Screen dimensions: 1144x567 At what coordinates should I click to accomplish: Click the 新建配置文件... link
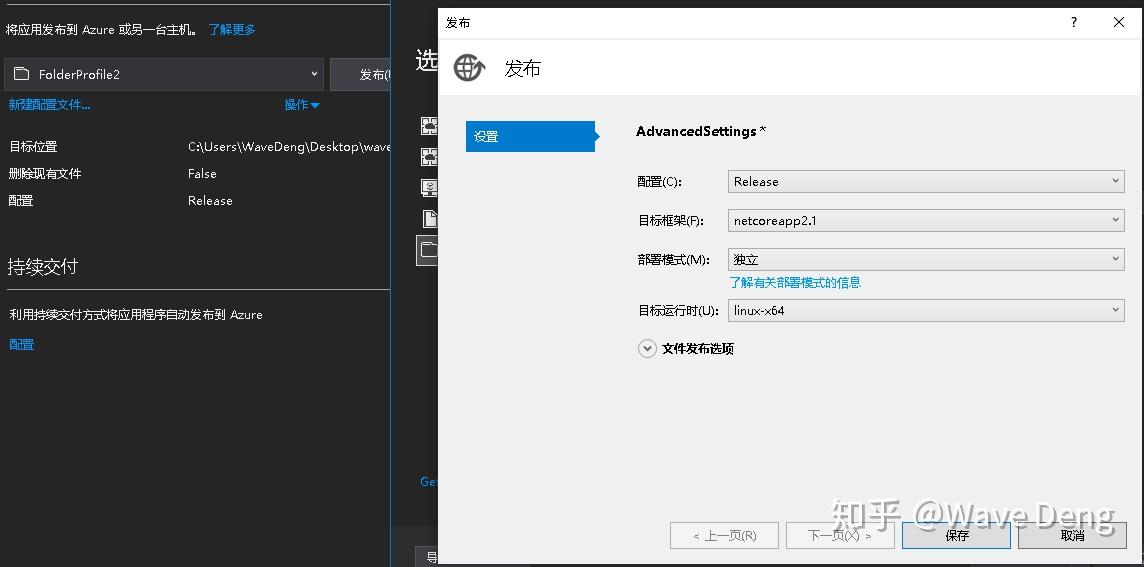[50, 105]
